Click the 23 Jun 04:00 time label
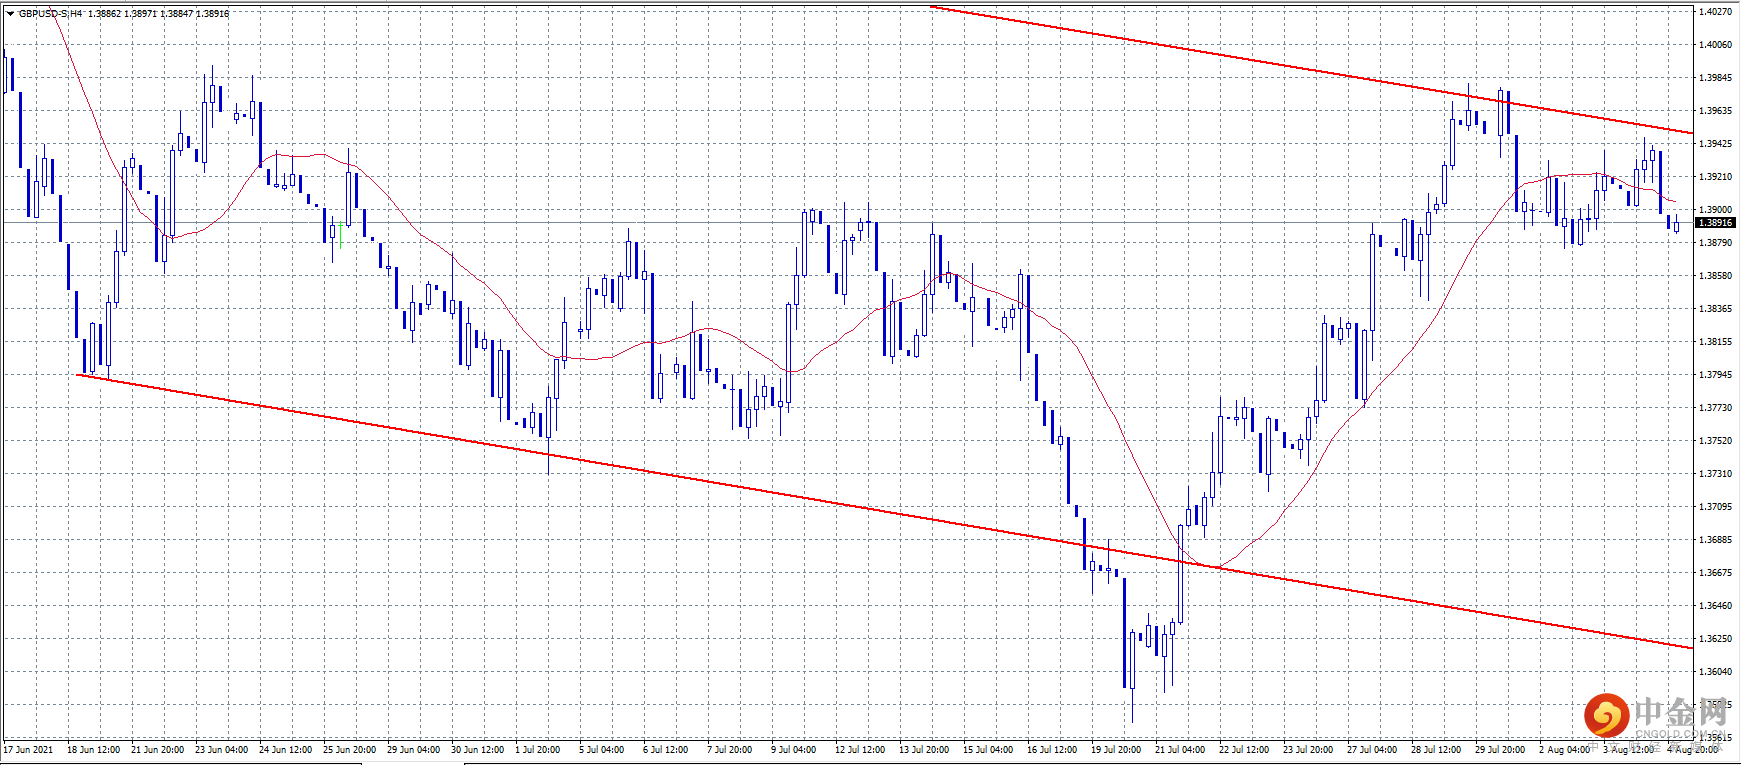Image resolution: width=1741 pixels, height=765 pixels. coord(221,750)
